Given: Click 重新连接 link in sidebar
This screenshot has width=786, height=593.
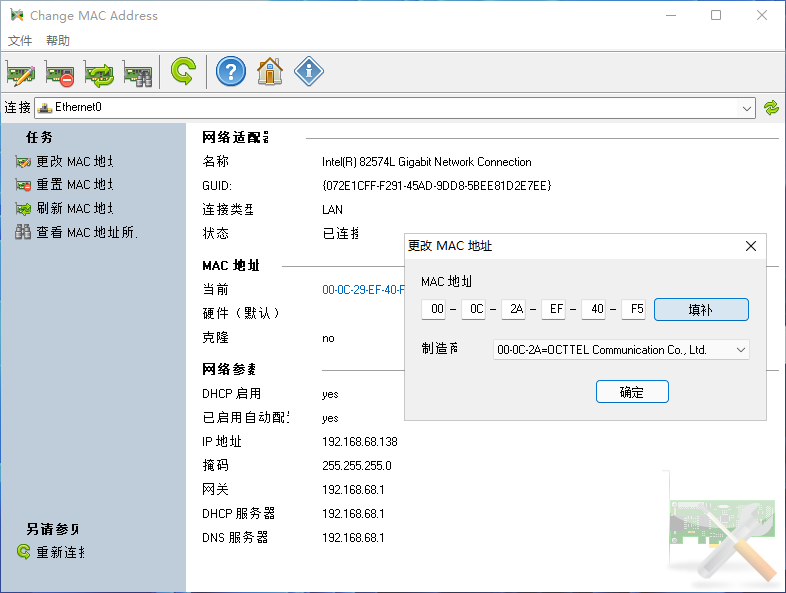Looking at the screenshot, I should 60,552.
